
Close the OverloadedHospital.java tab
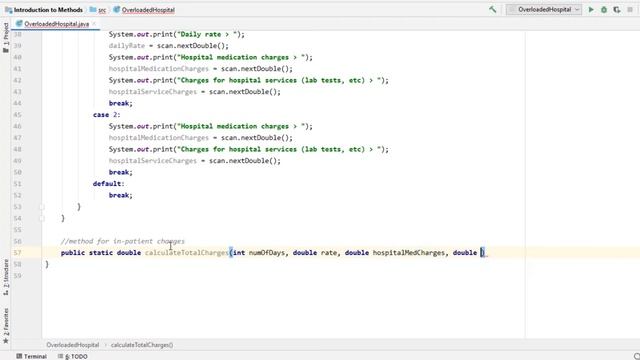pos(94,24)
